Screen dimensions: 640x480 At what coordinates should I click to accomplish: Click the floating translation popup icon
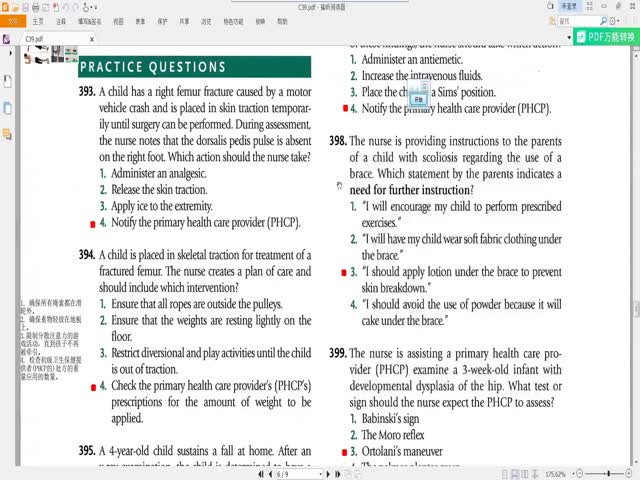(419, 96)
